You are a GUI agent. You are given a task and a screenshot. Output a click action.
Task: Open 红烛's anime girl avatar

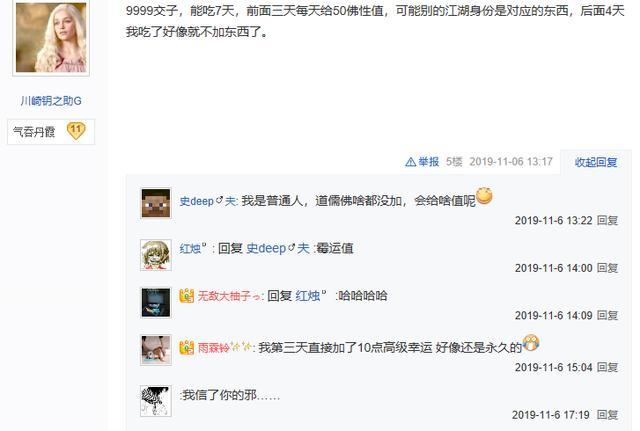pyautogui.click(x=156, y=255)
